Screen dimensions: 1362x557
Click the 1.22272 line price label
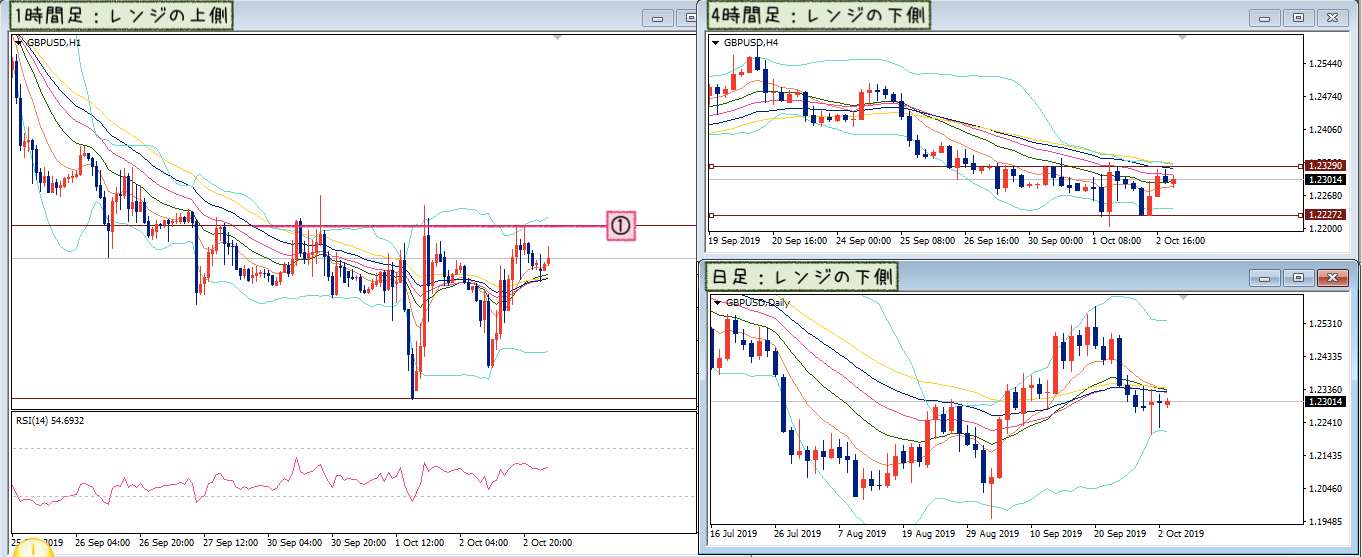tap(1325, 215)
